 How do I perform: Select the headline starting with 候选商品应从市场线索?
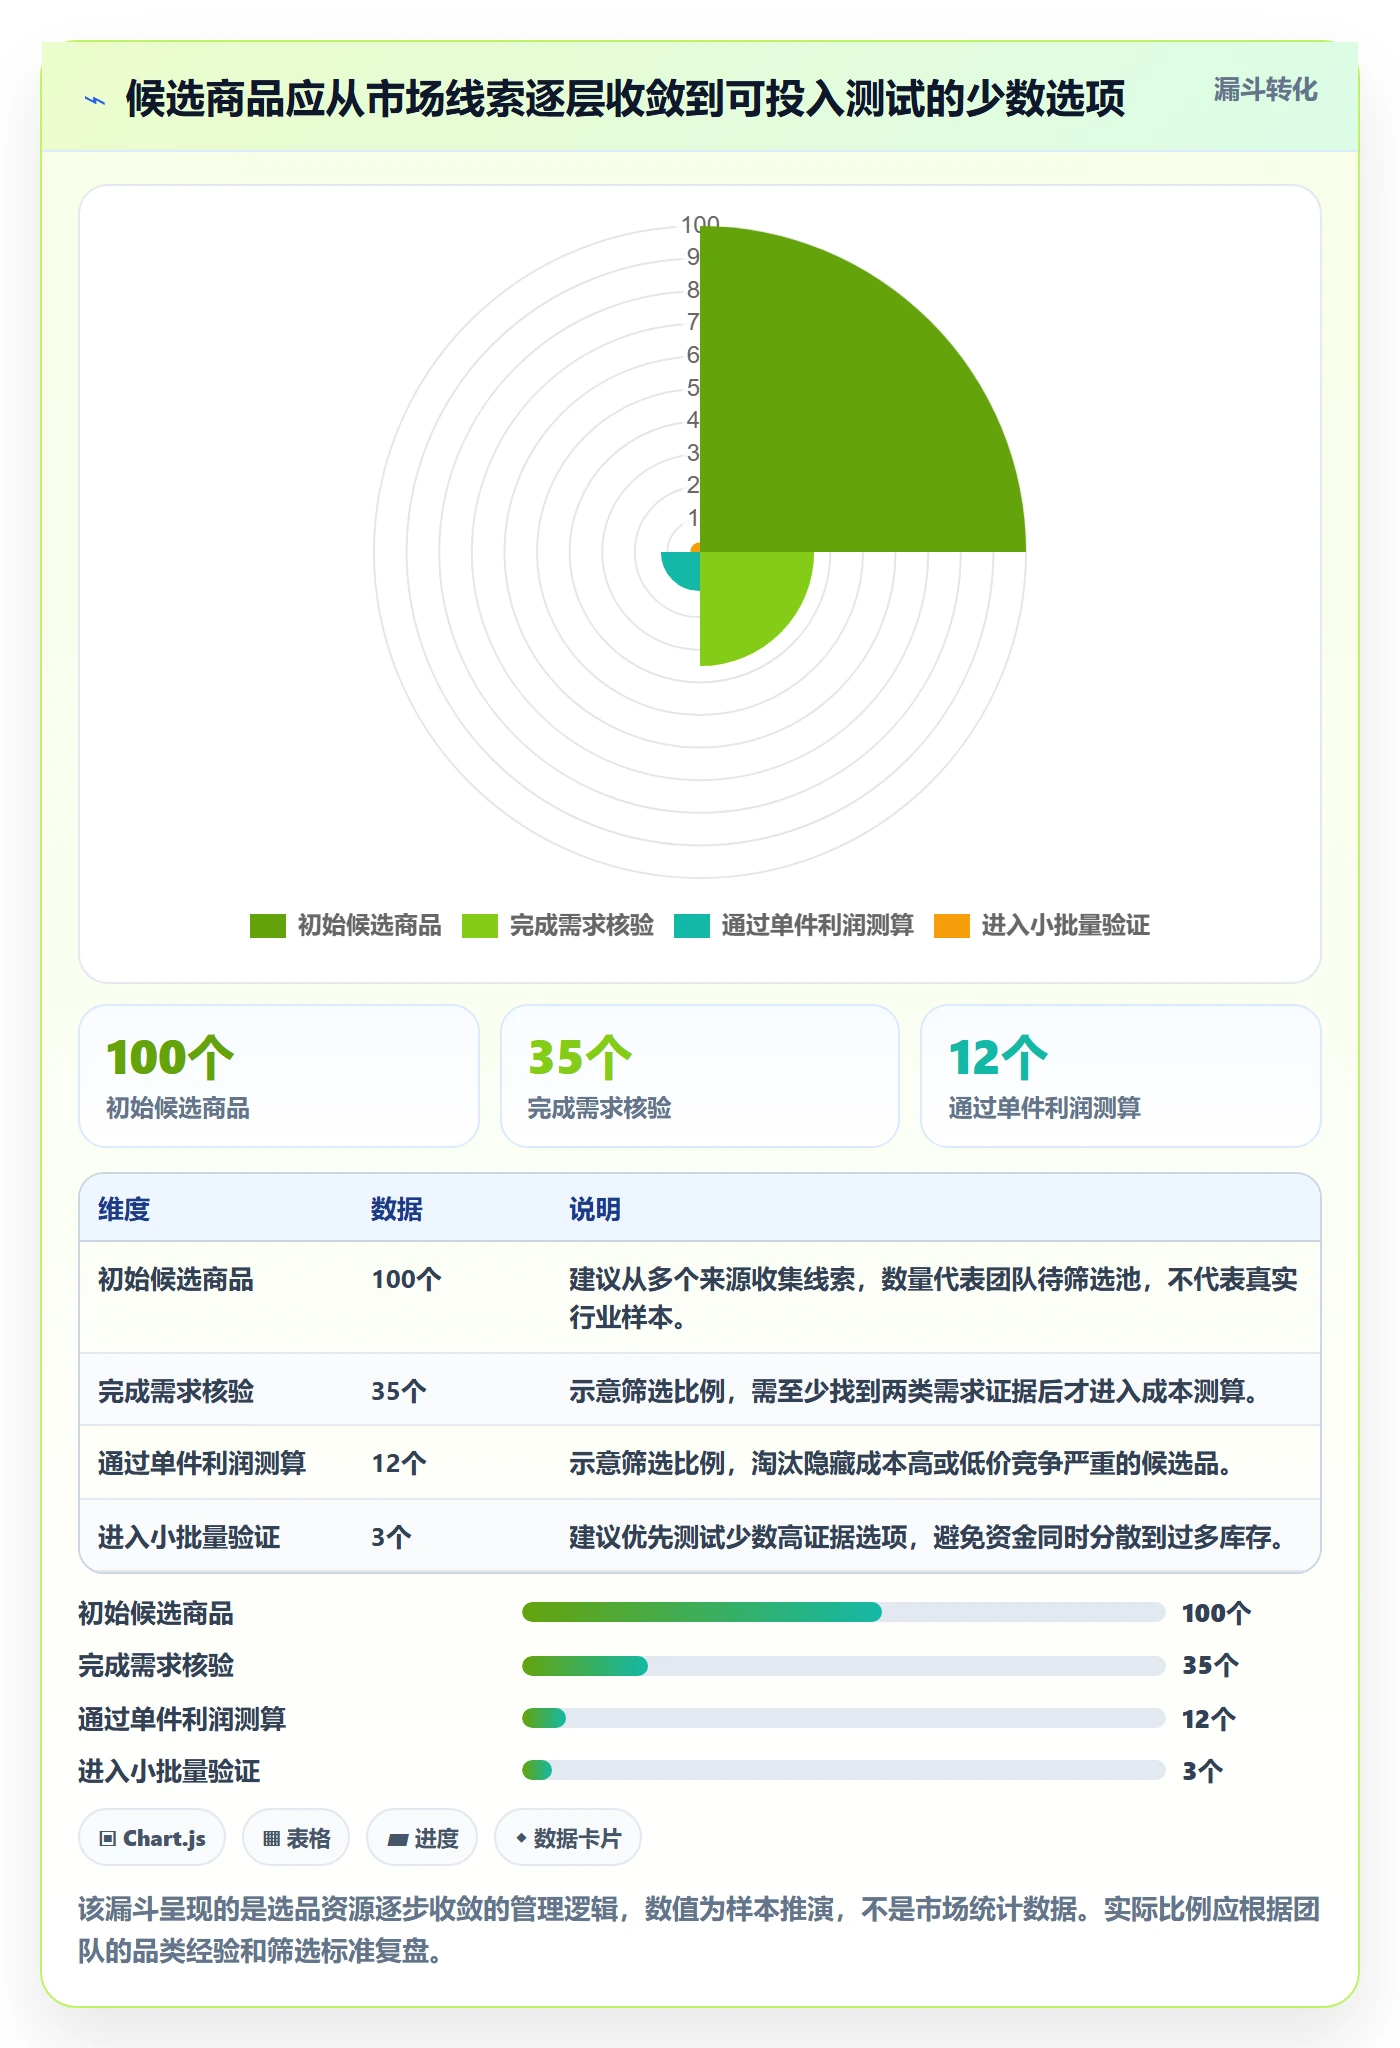click(625, 99)
